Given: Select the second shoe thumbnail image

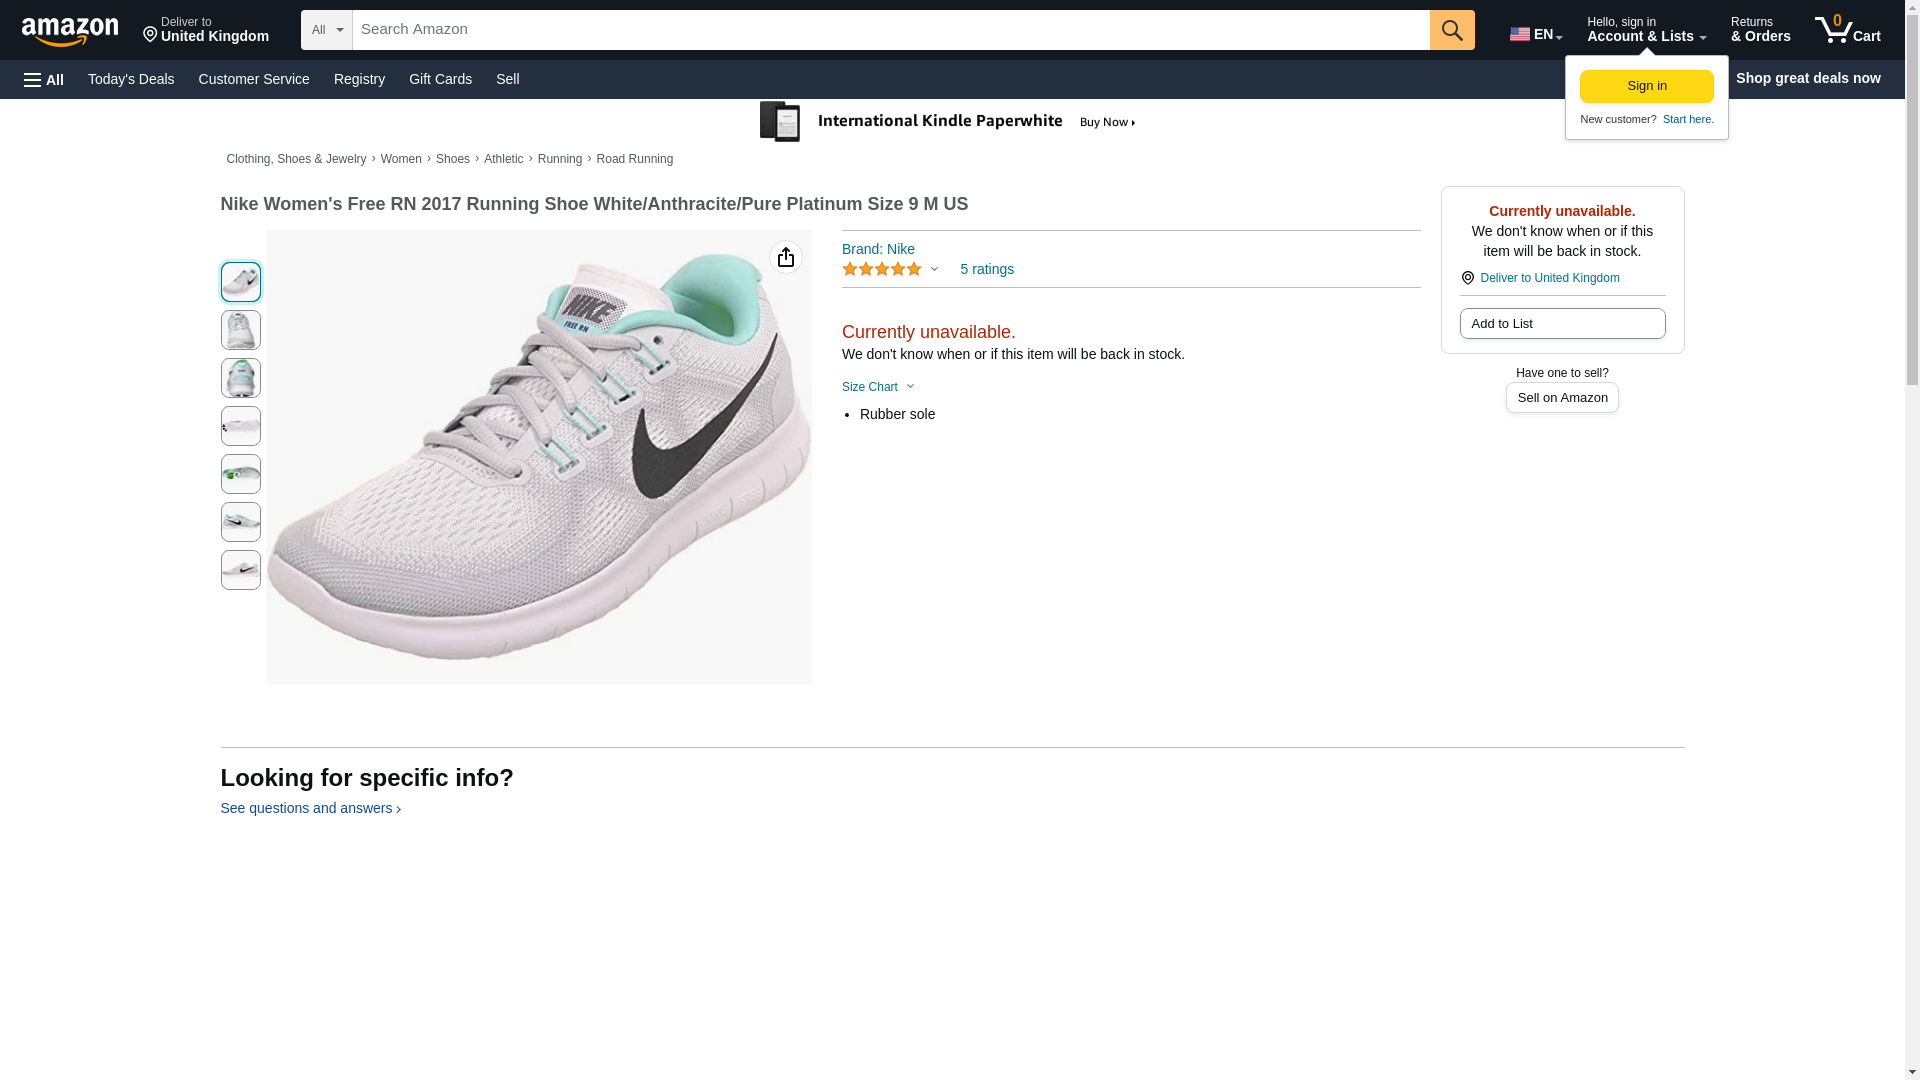Looking at the screenshot, I should (240, 330).
